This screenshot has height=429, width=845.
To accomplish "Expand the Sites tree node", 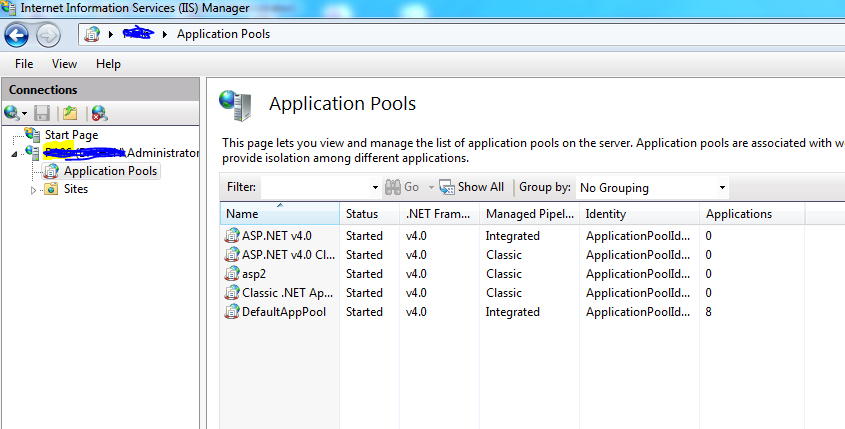I will [33, 190].
